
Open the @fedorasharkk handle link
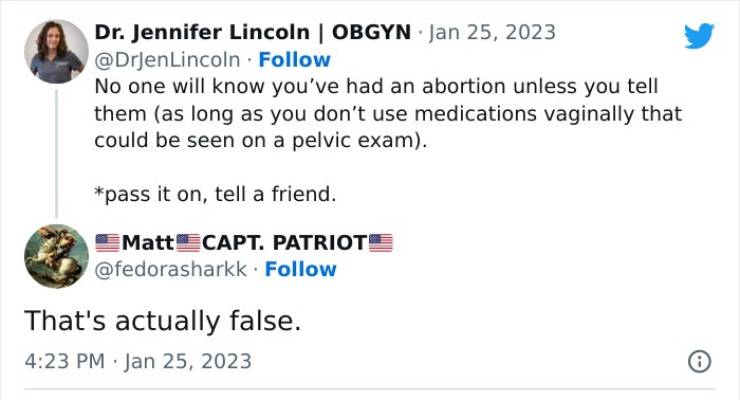(x=170, y=269)
